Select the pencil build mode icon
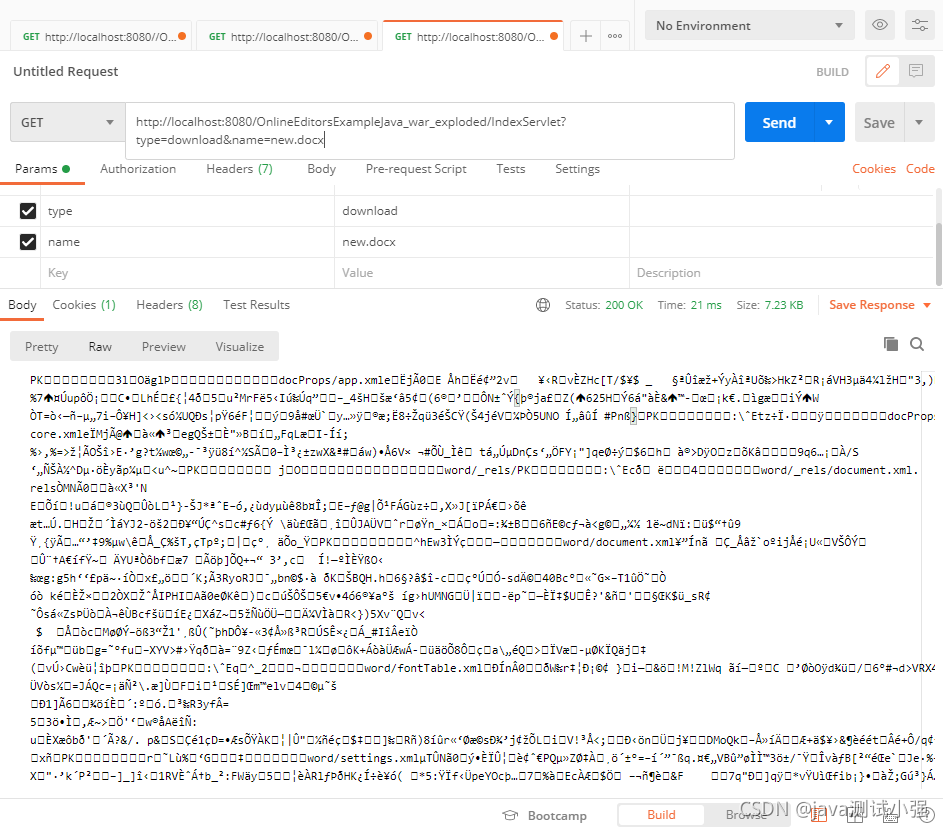This screenshot has width=943, height=830. point(882,72)
